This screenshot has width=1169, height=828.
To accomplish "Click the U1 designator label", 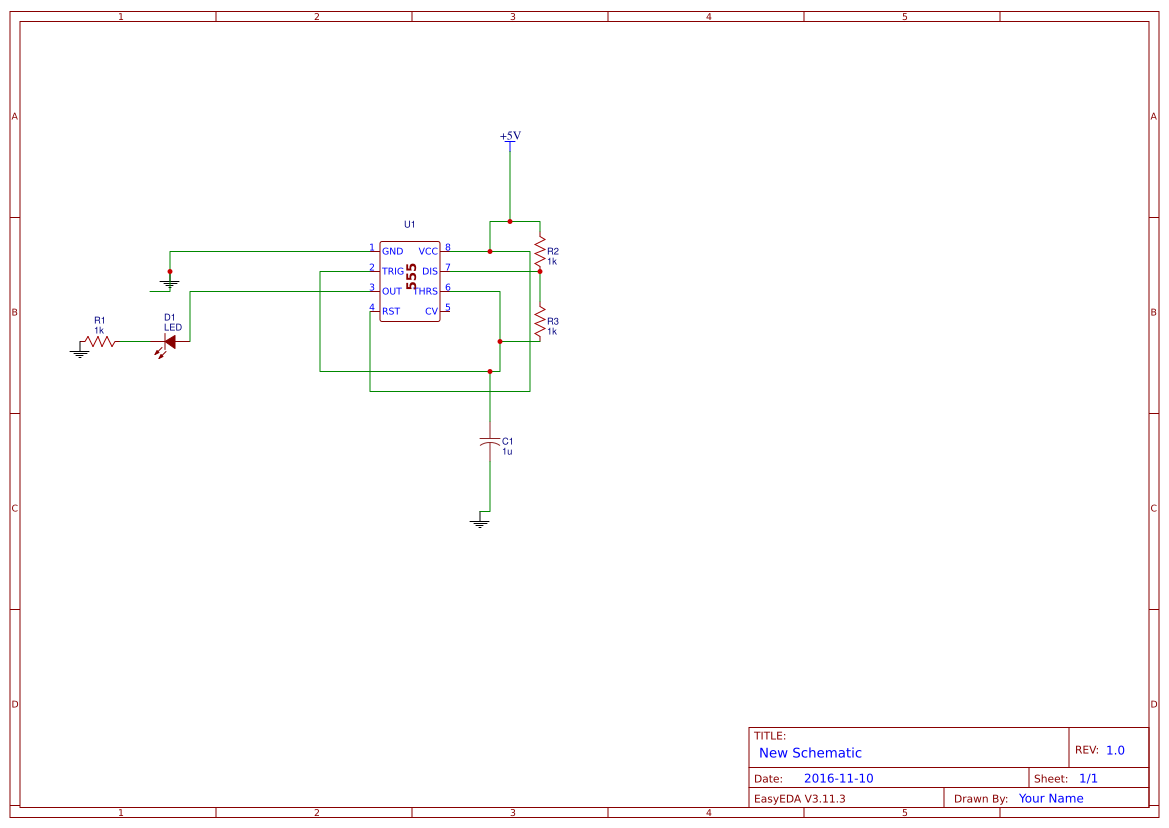I will tap(409, 224).
